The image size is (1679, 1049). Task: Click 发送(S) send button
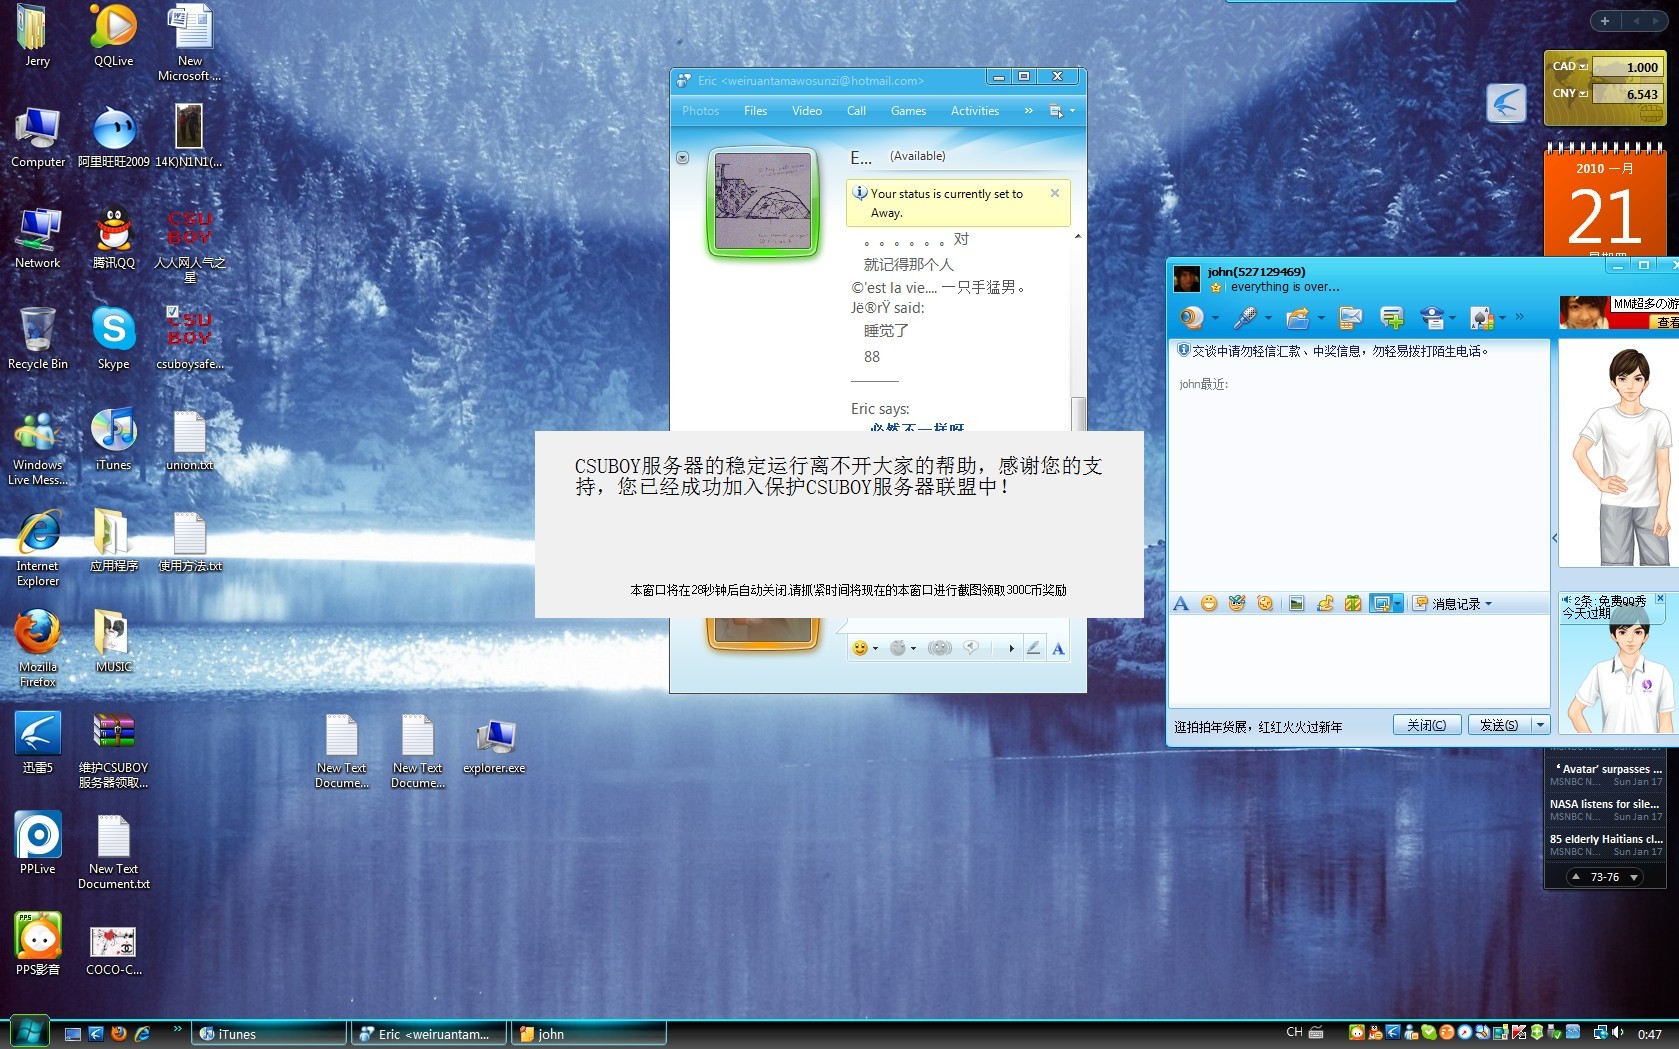[1499, 725]
